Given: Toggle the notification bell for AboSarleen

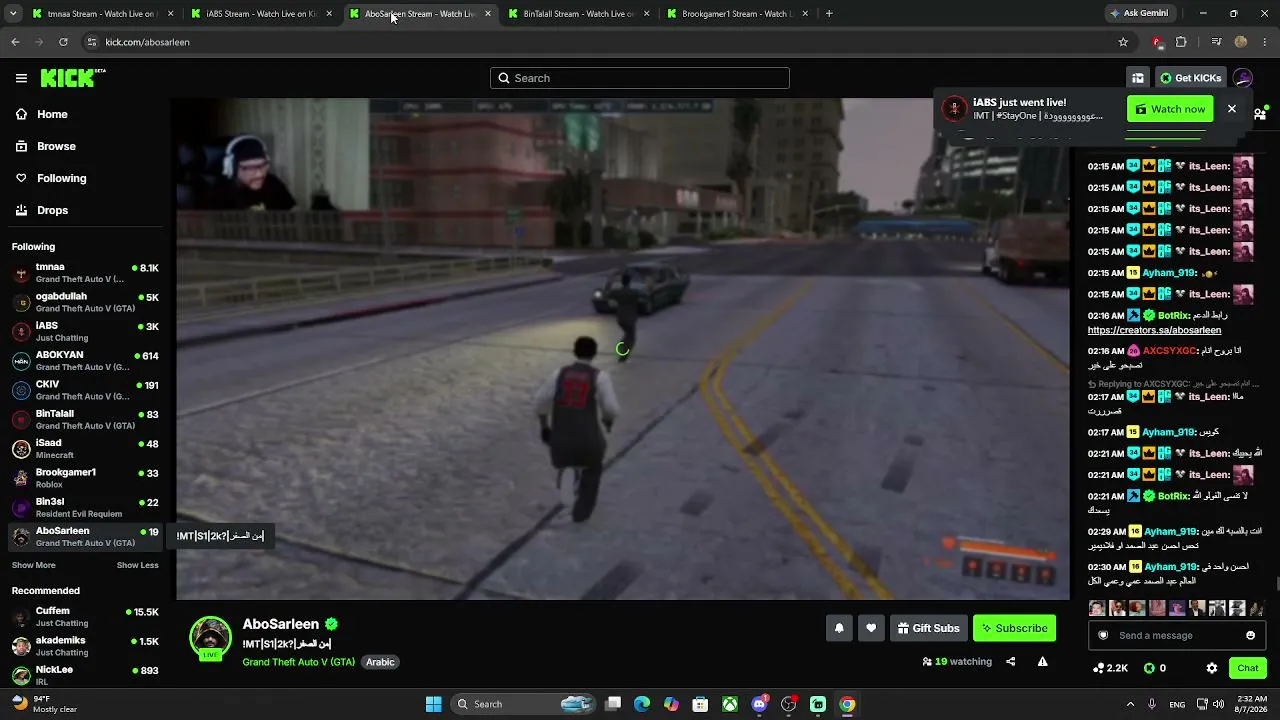Looking at the screenshot, I should pyautogui.click(x=839, y=628).
